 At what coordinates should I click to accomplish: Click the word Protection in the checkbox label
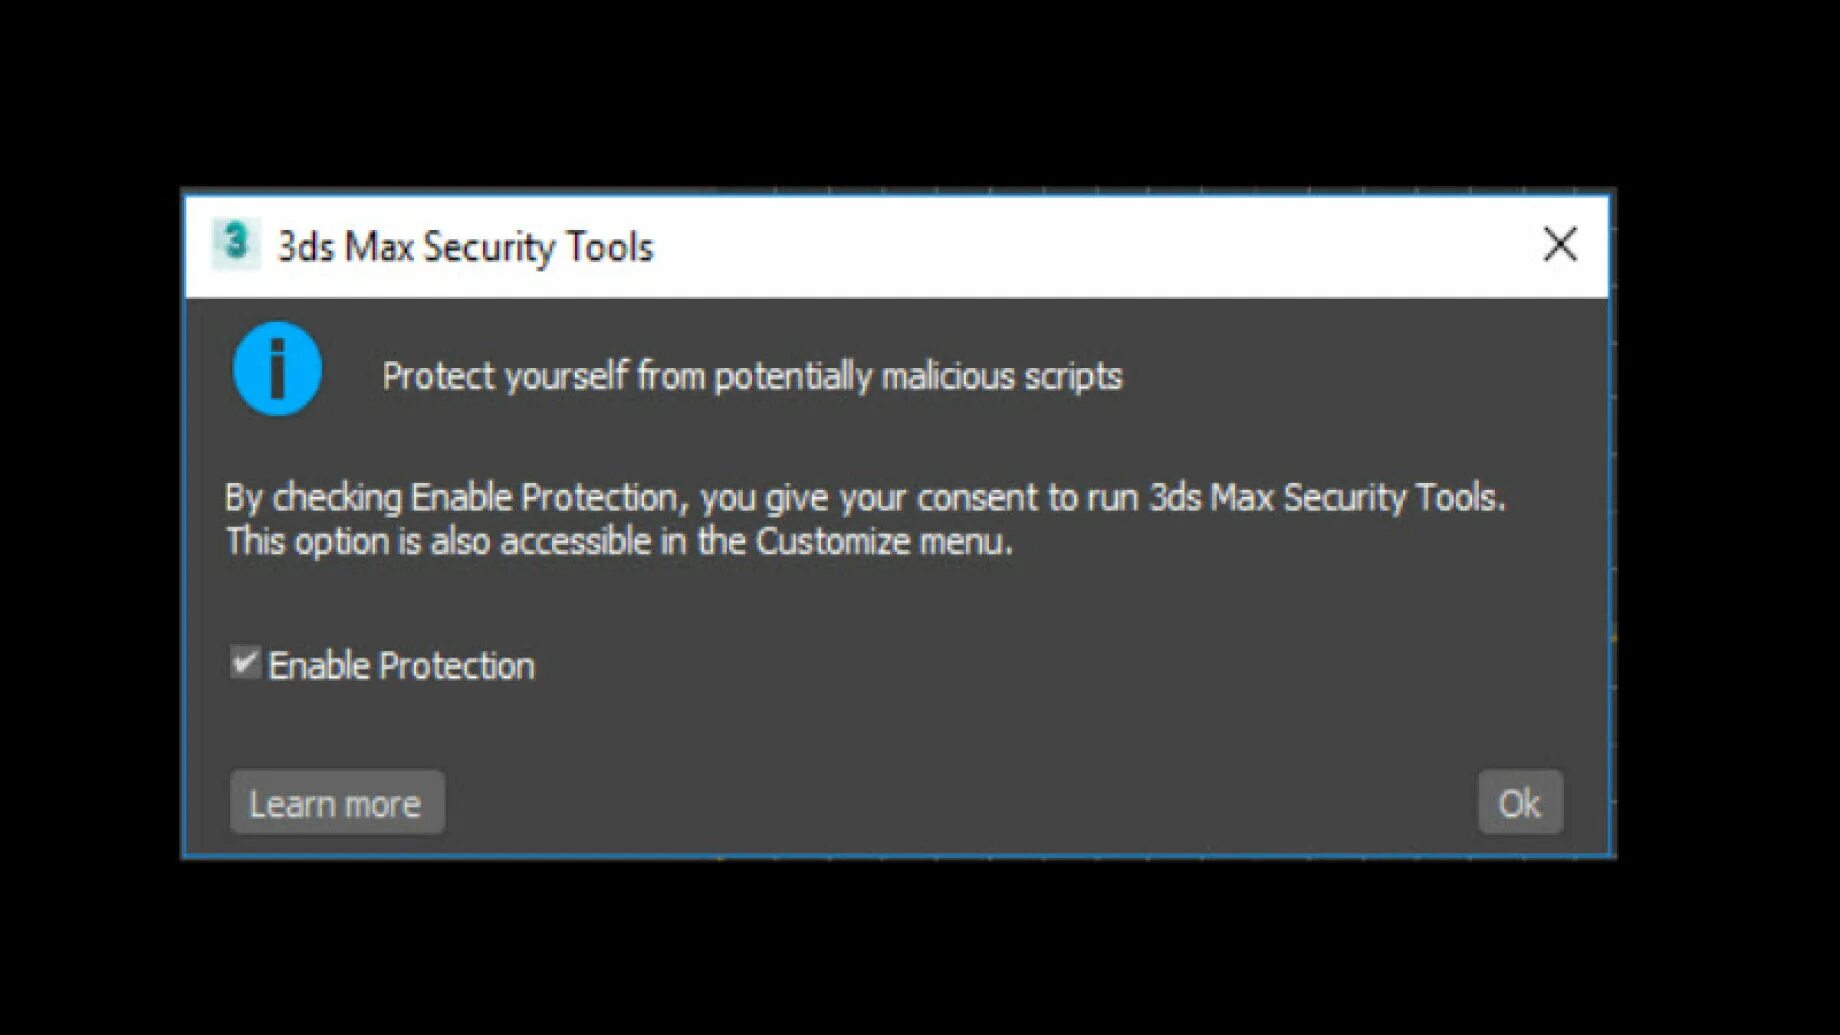tap(458, 666)
